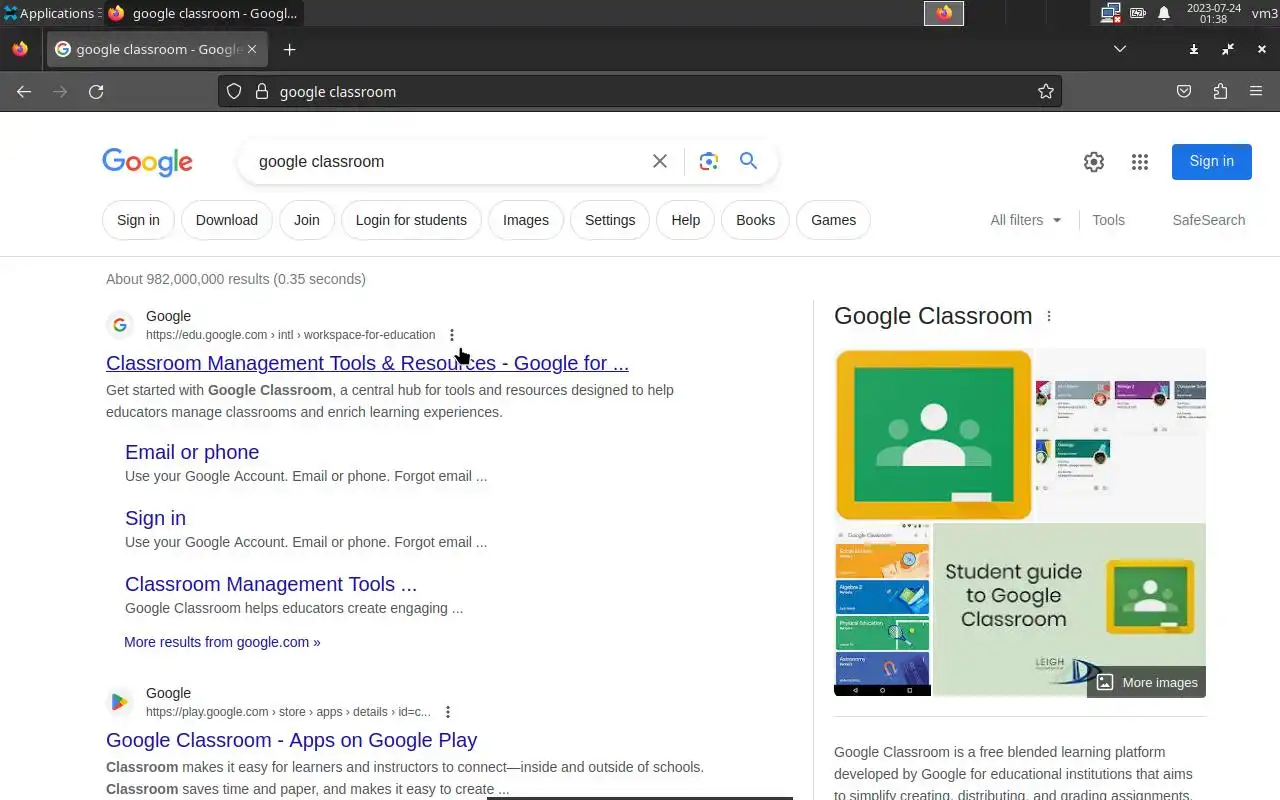
Task: Open the Firefox downloads arrow in the title bar
Action: coord(1194,49)
